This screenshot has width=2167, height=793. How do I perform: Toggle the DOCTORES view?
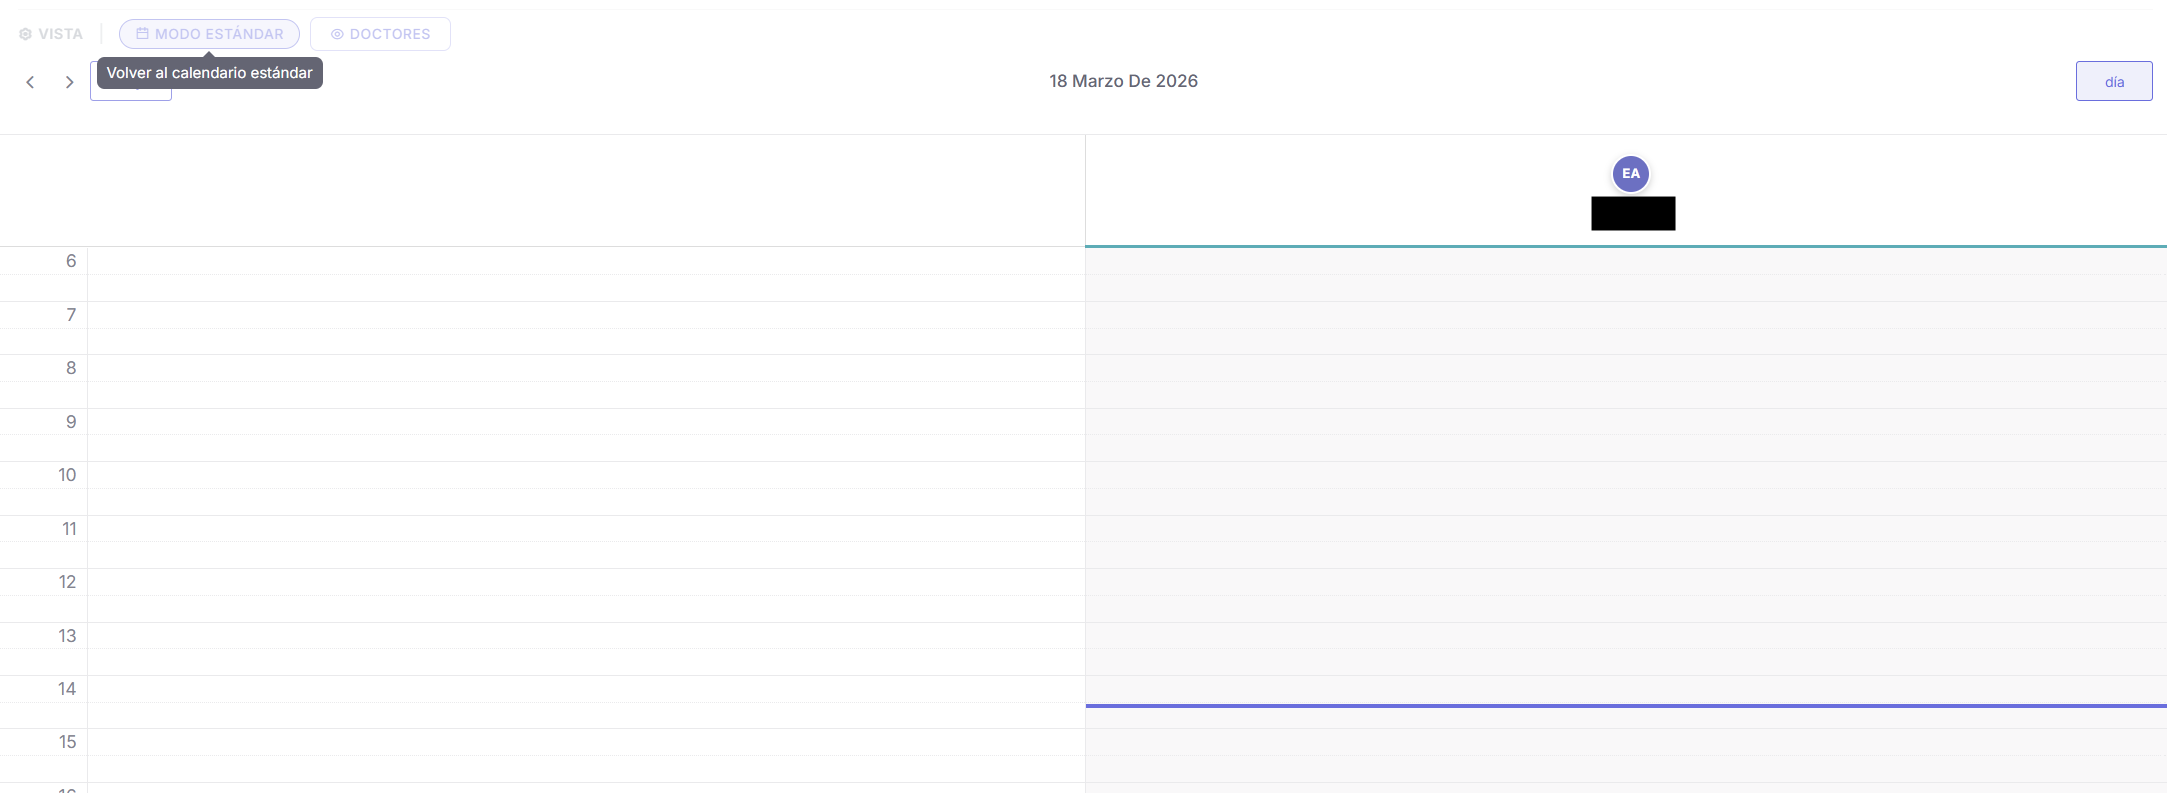[380, 34]
